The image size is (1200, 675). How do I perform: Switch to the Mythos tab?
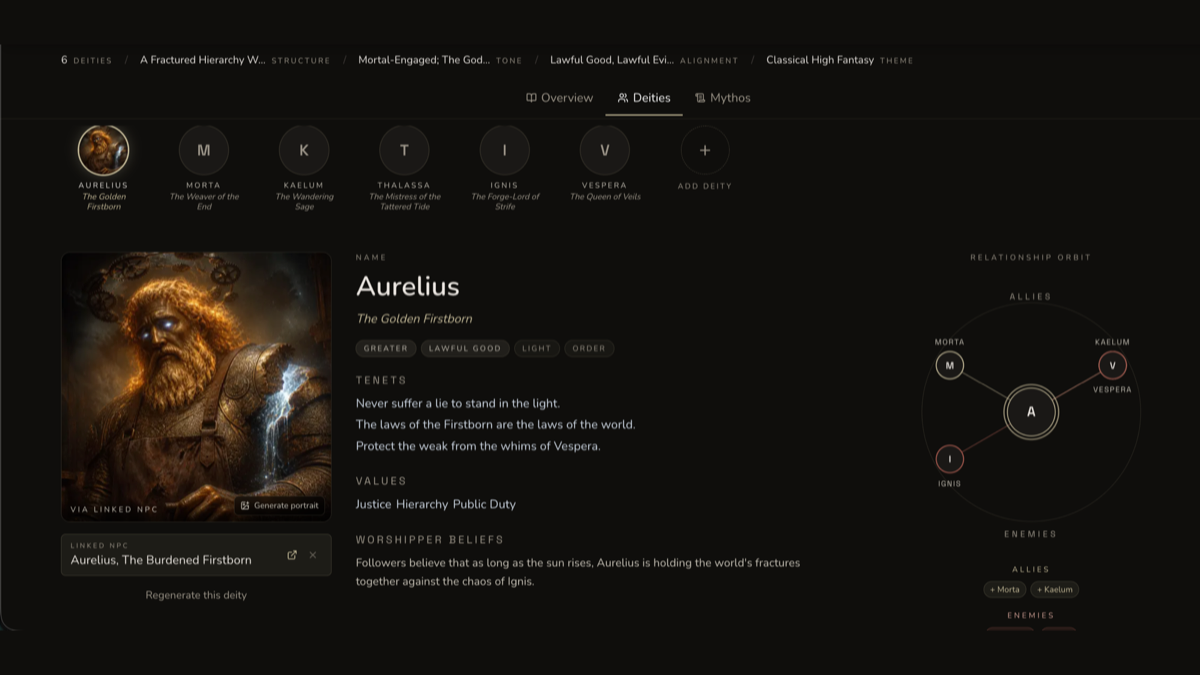coord(723,98)
